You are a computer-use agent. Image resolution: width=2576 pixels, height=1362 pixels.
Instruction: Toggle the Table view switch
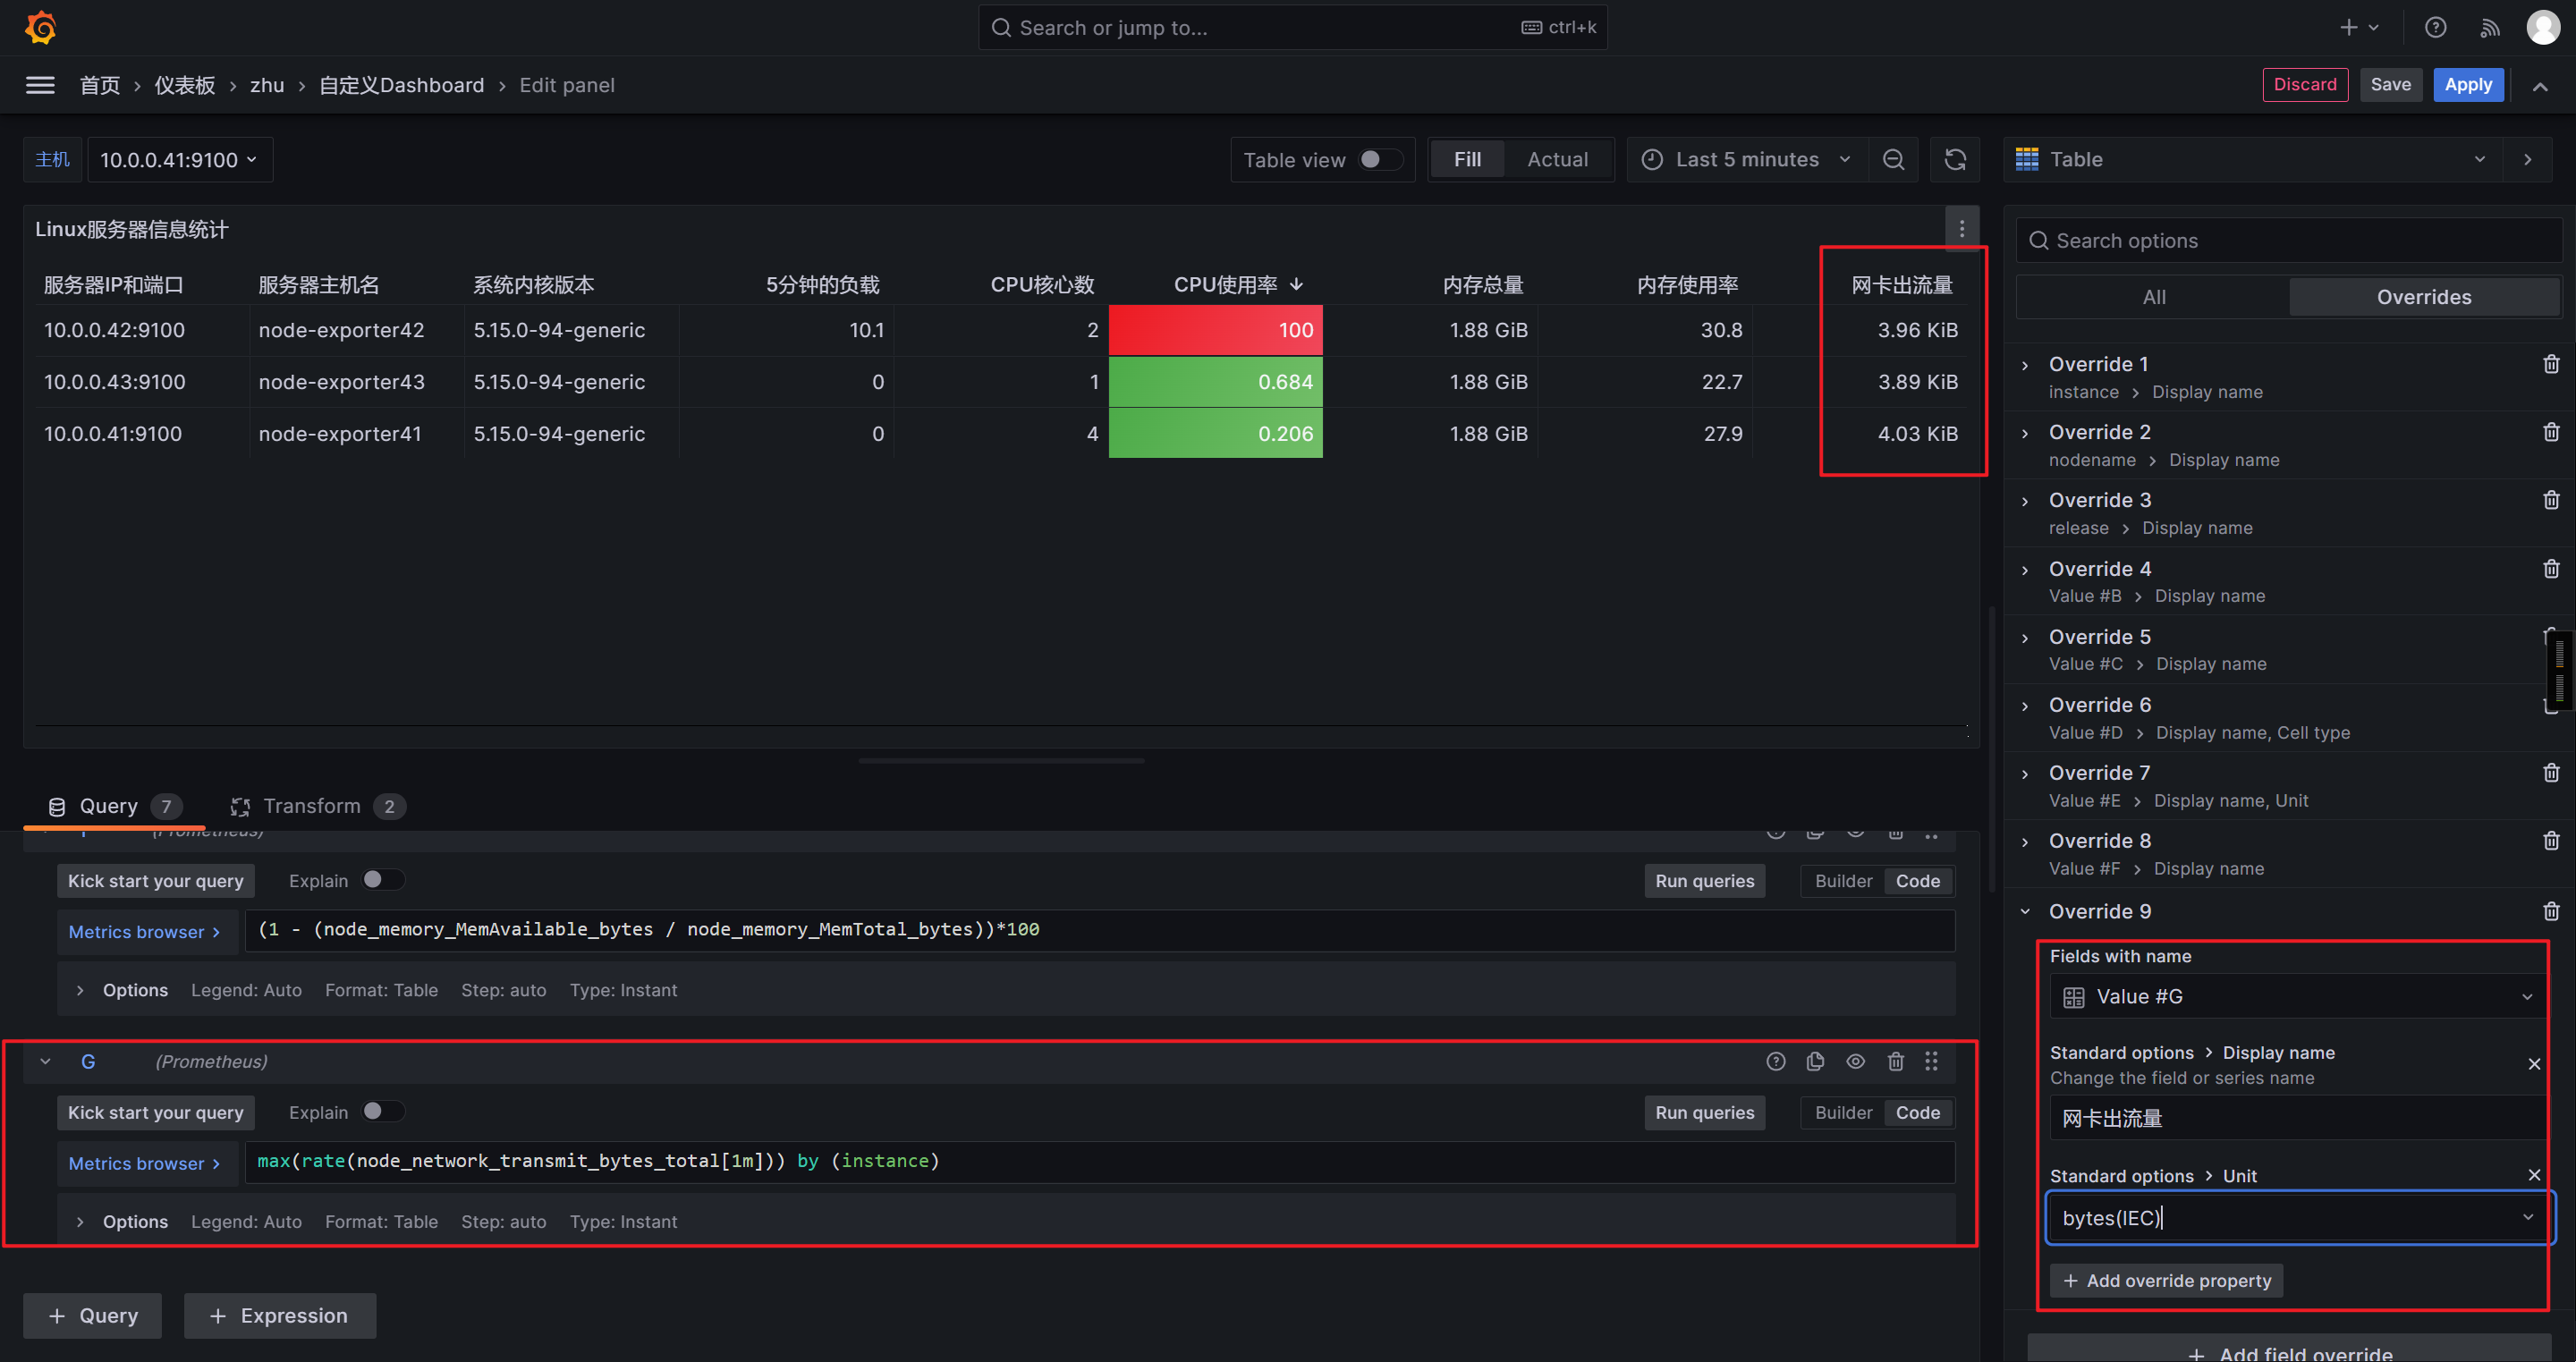1380,160
